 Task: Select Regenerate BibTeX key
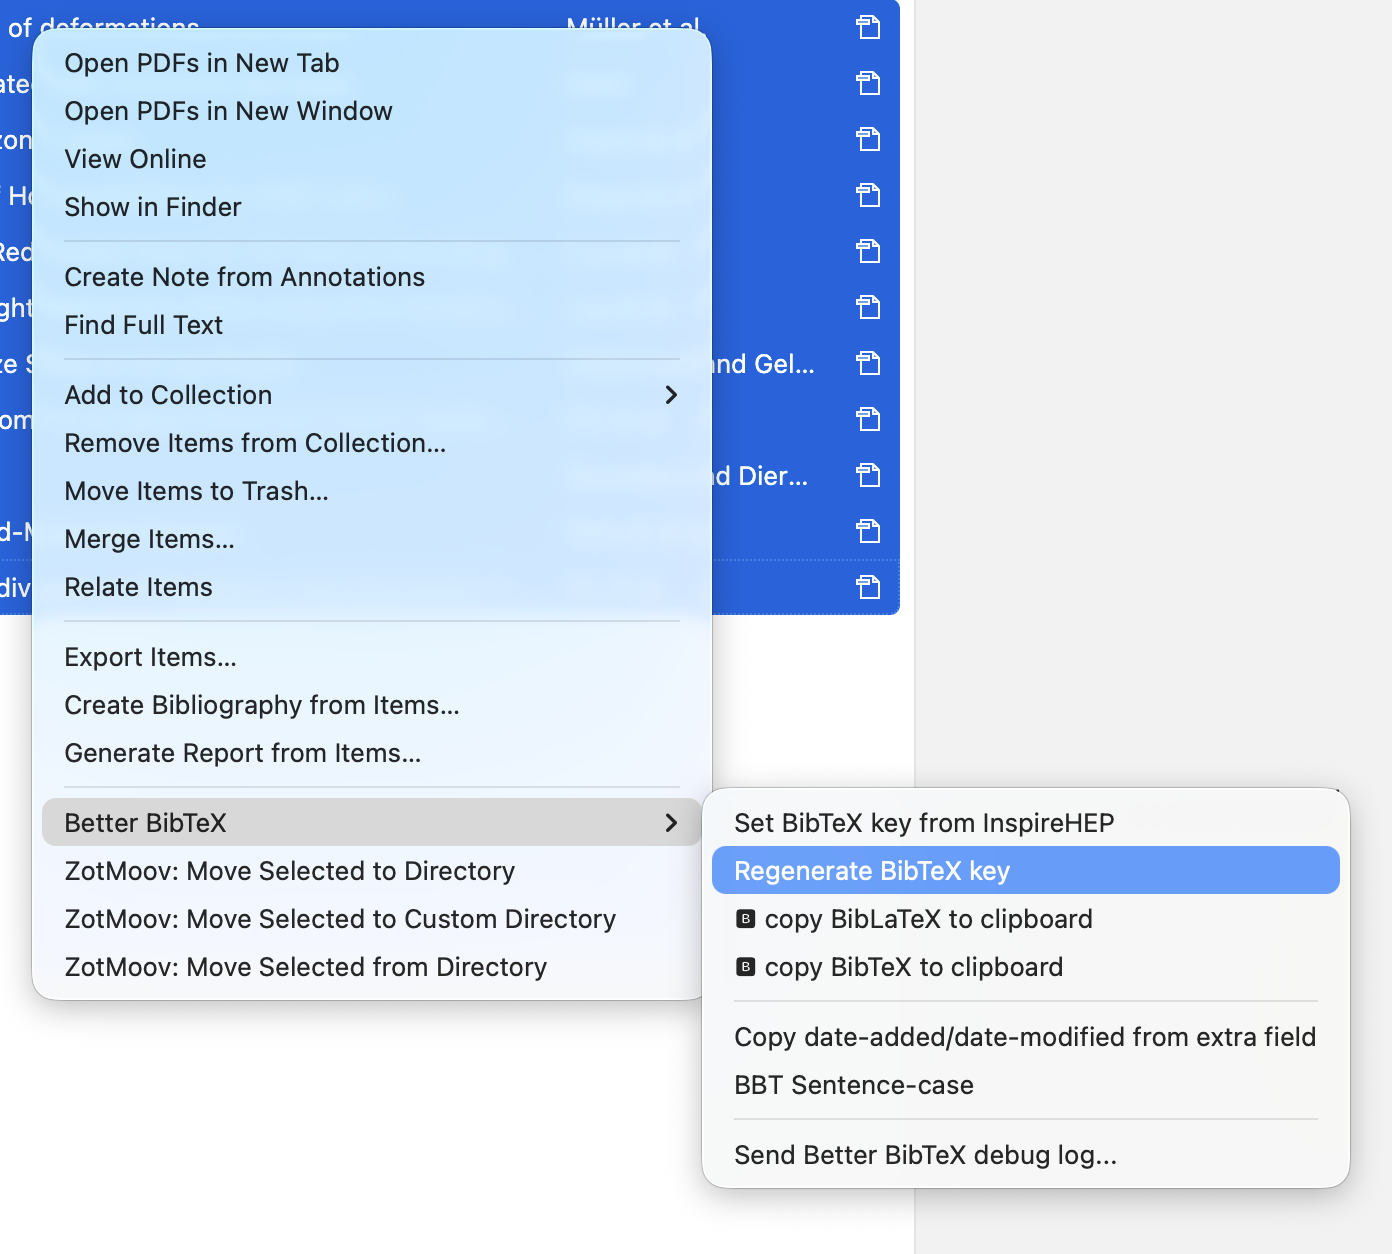tap(1026, 871)
